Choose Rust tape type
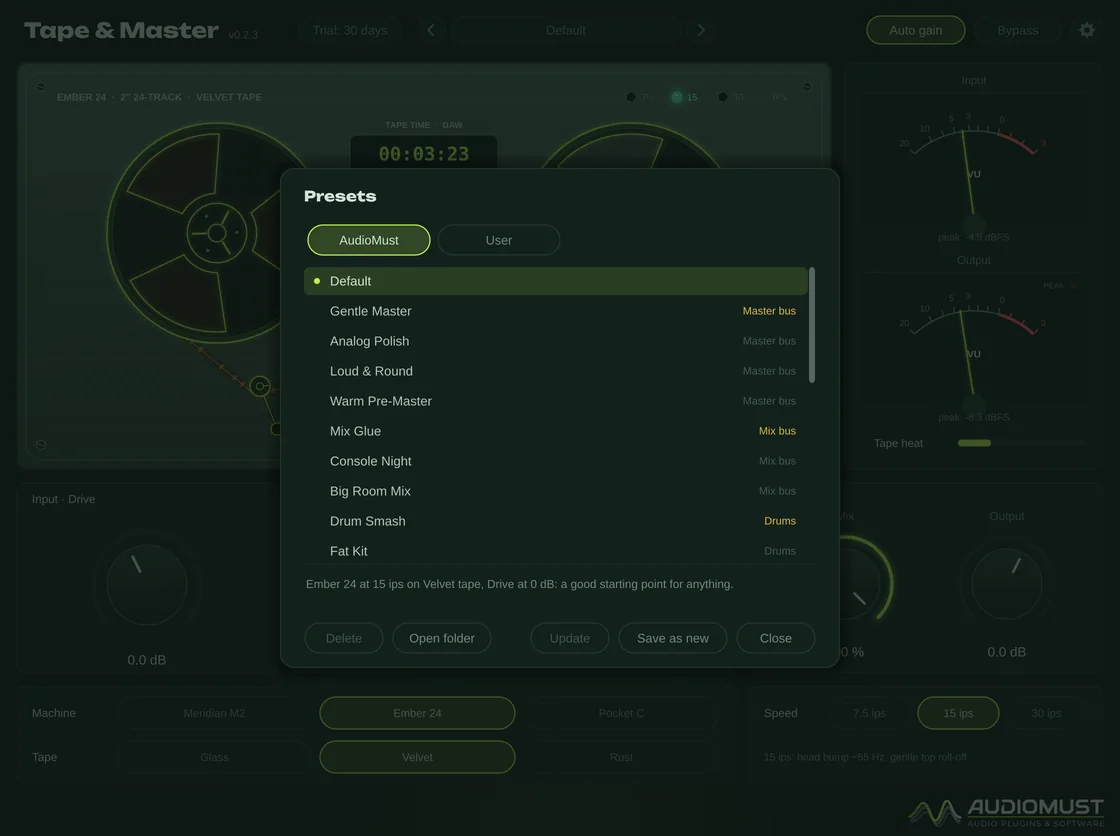Viewport: 1120px width, 836px height. pos(621,757)
